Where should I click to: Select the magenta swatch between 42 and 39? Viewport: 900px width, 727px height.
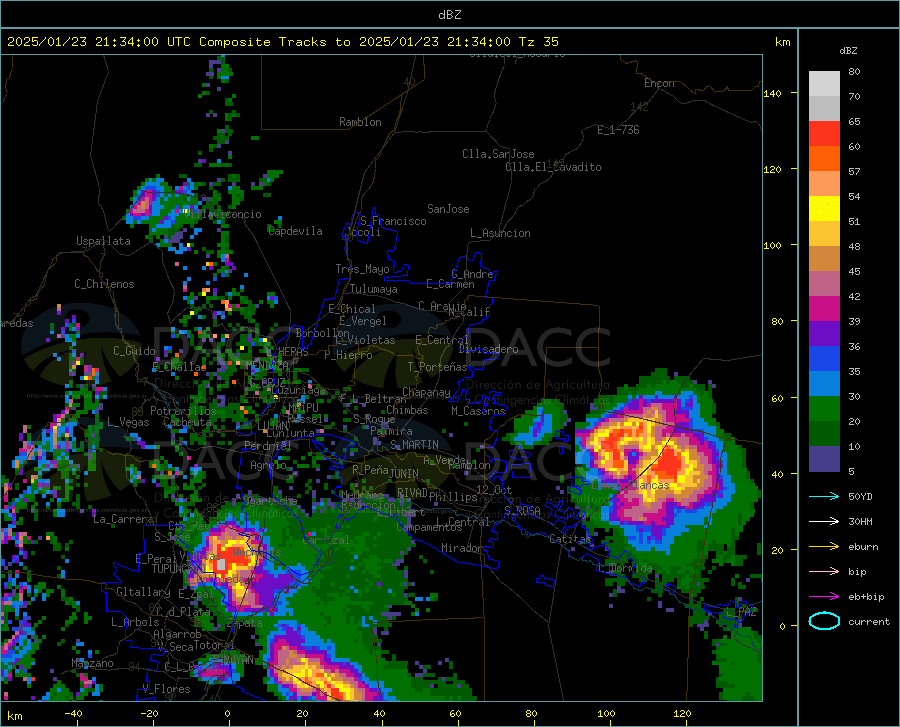(x=824, y=309)
